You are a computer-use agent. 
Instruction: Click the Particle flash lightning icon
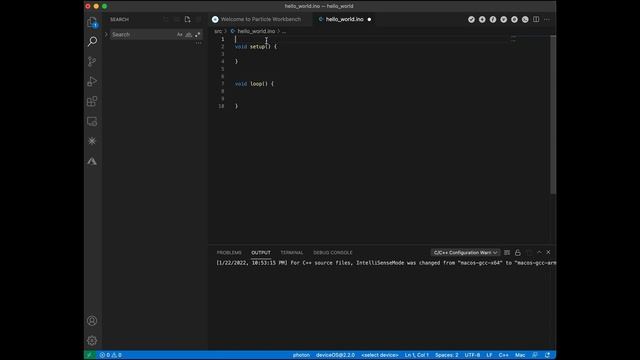[493, 19]
